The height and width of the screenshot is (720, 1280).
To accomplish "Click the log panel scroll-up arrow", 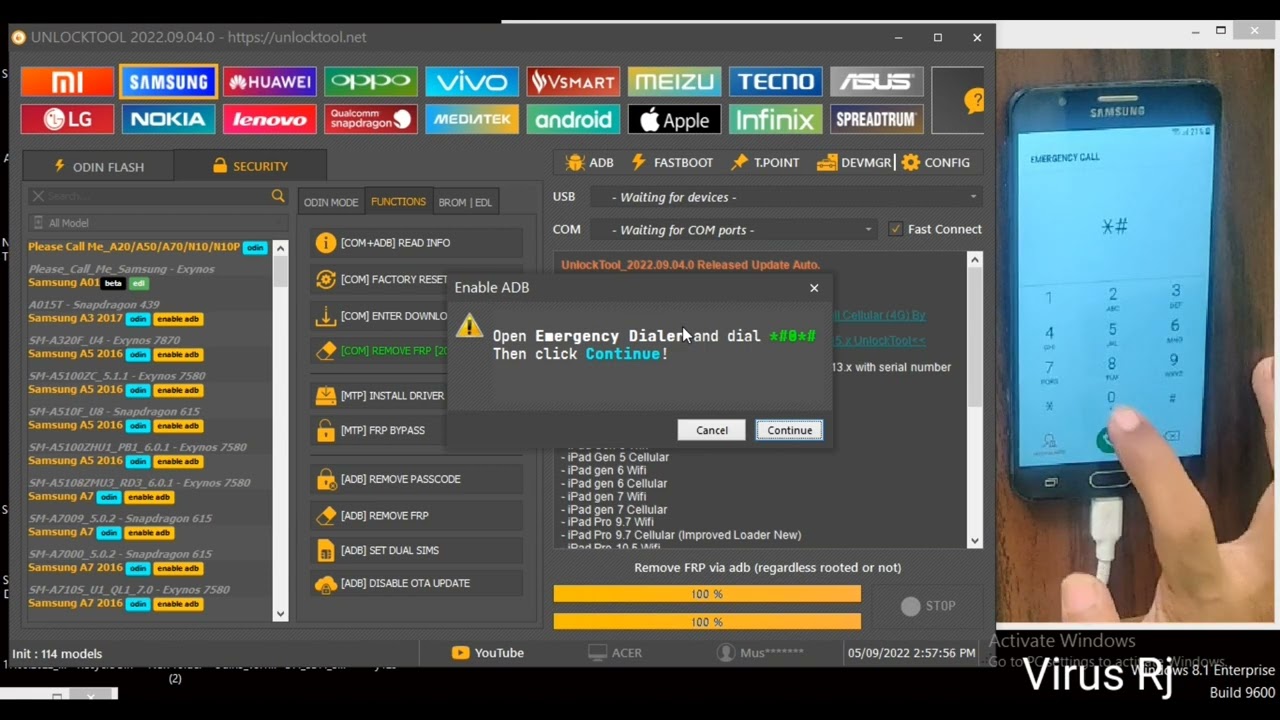I will [x=975, y=260].
